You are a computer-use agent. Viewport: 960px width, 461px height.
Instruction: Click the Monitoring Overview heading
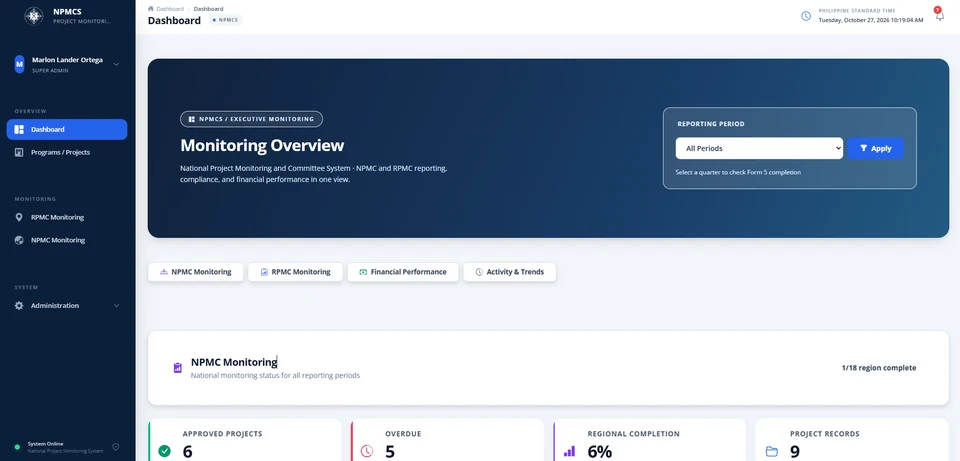[262, 145]
